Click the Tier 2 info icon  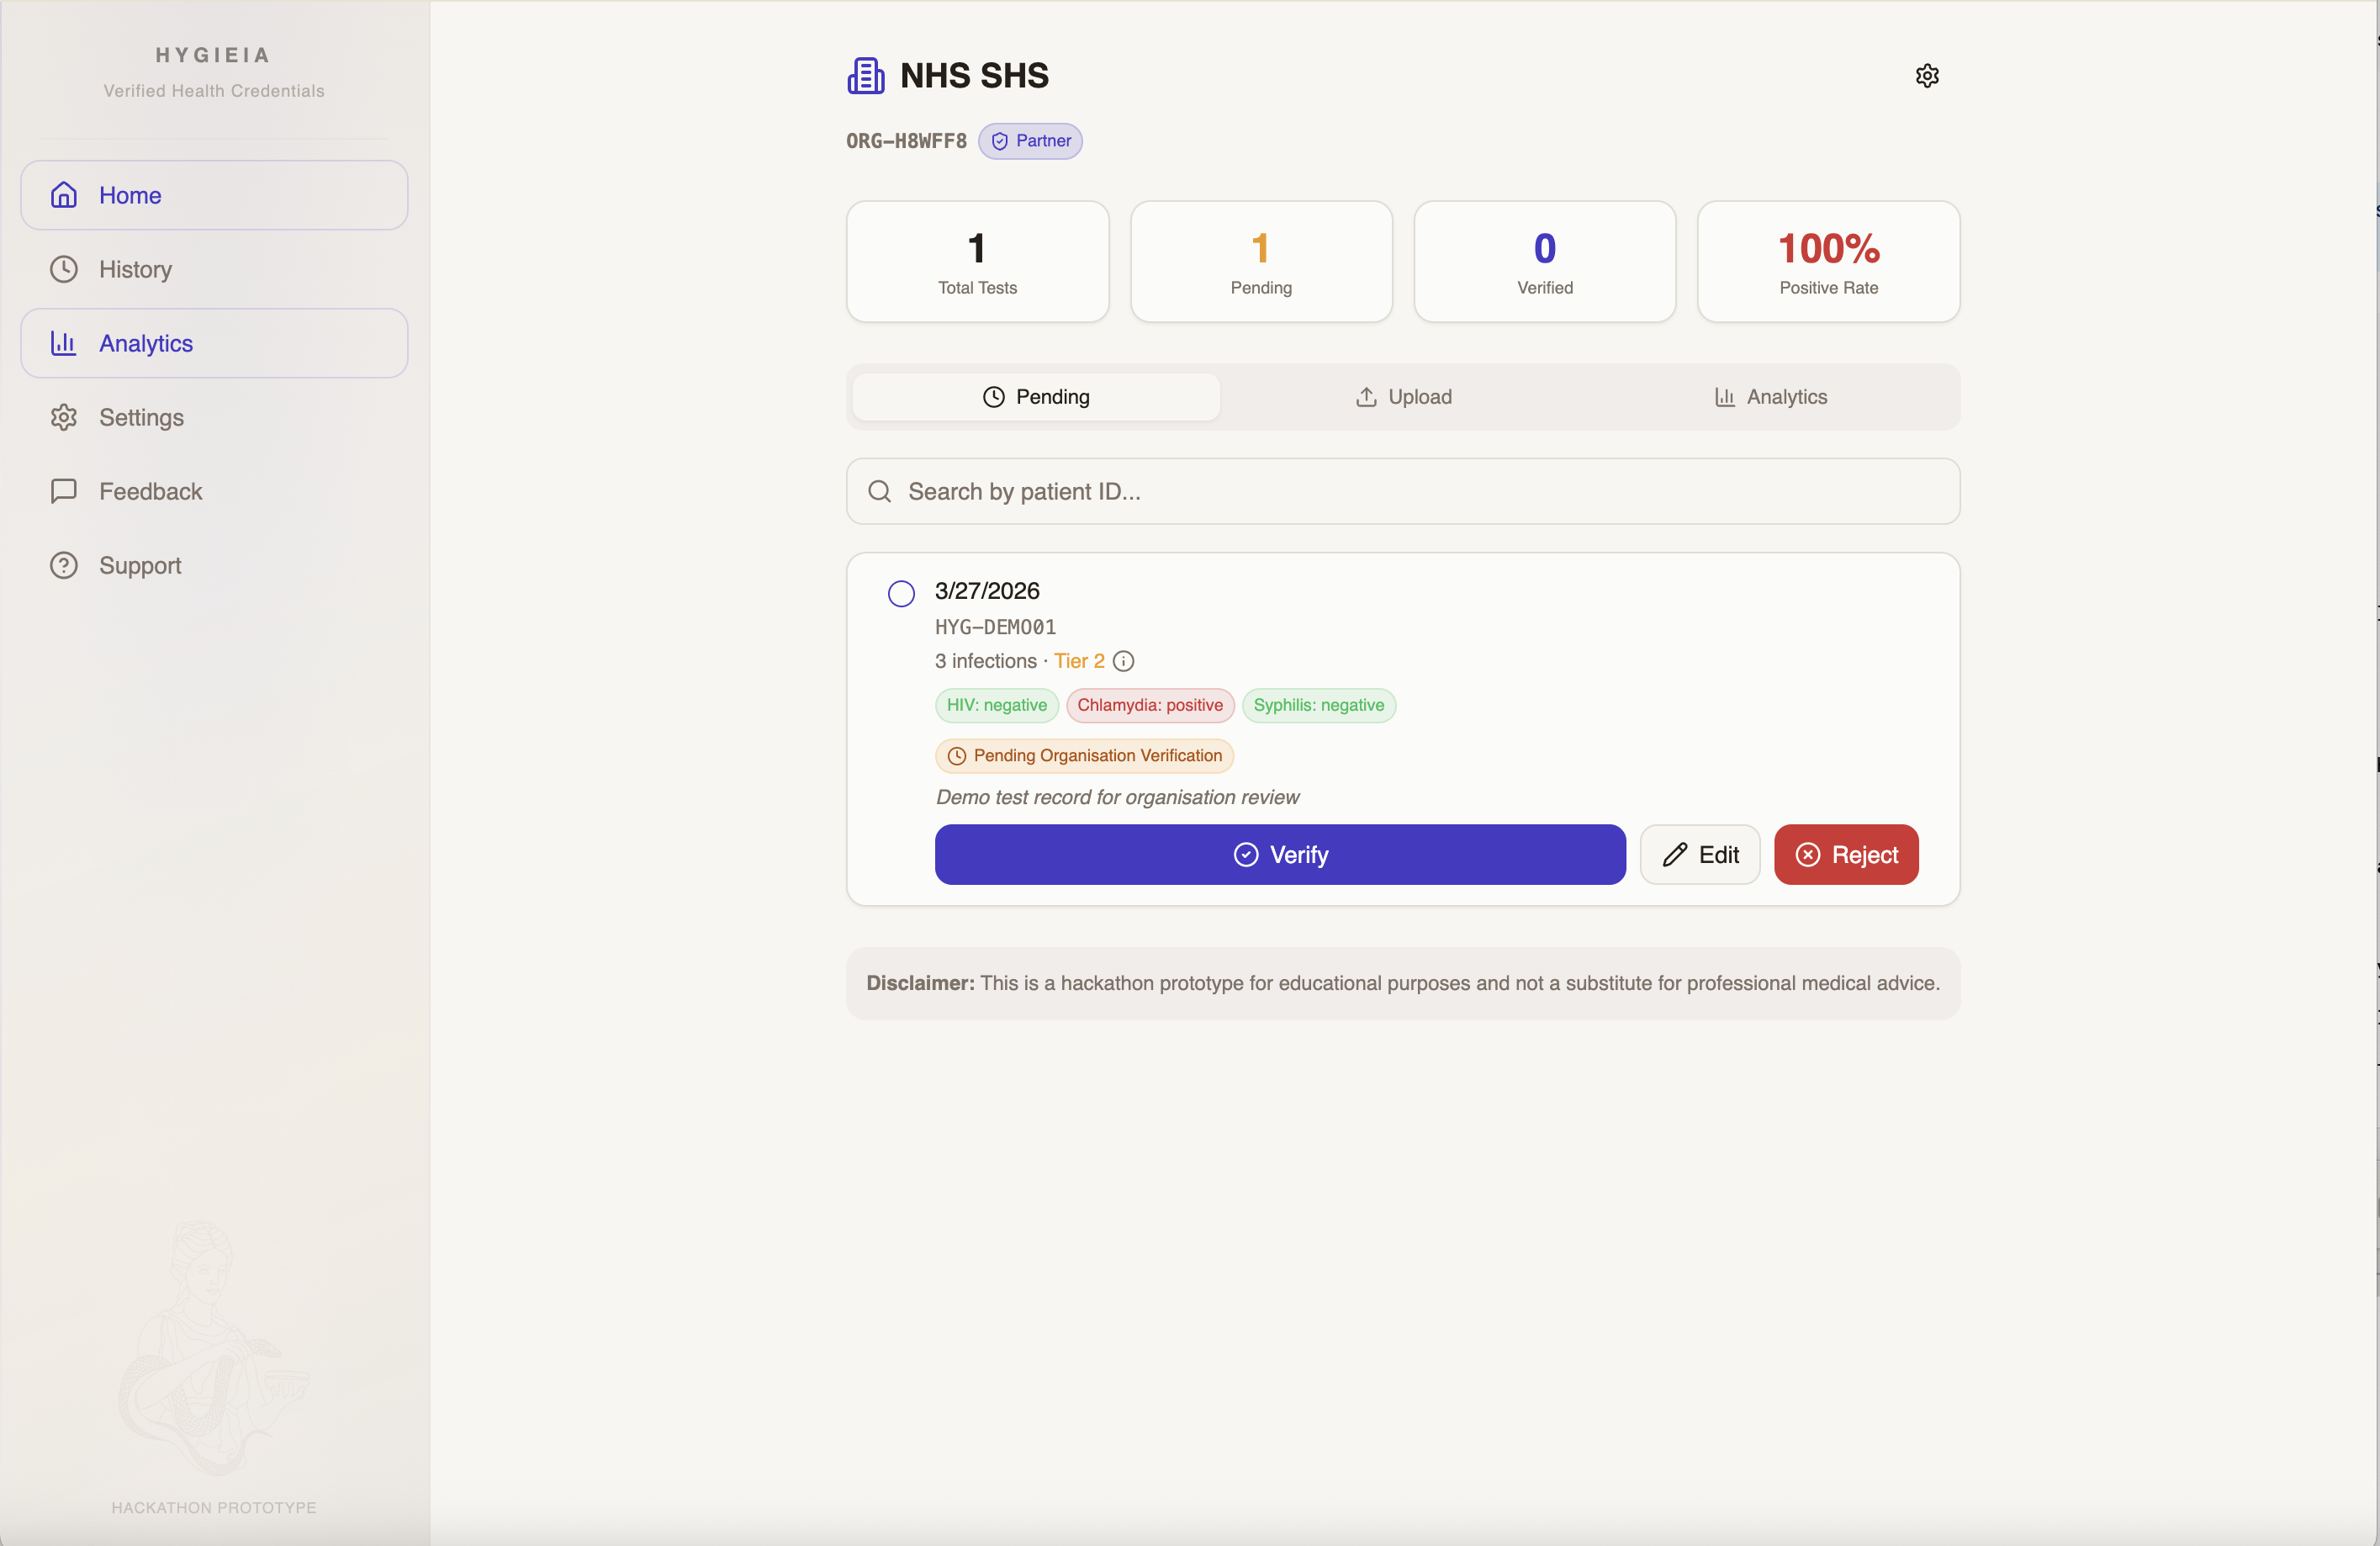click(x=1123, y=661)
